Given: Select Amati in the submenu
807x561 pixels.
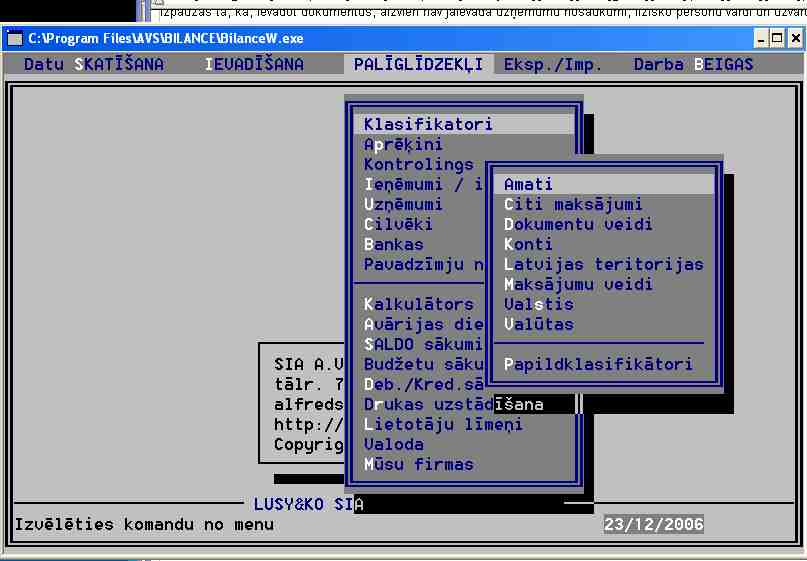Looking at the screenshot, I should click(528, 184).
